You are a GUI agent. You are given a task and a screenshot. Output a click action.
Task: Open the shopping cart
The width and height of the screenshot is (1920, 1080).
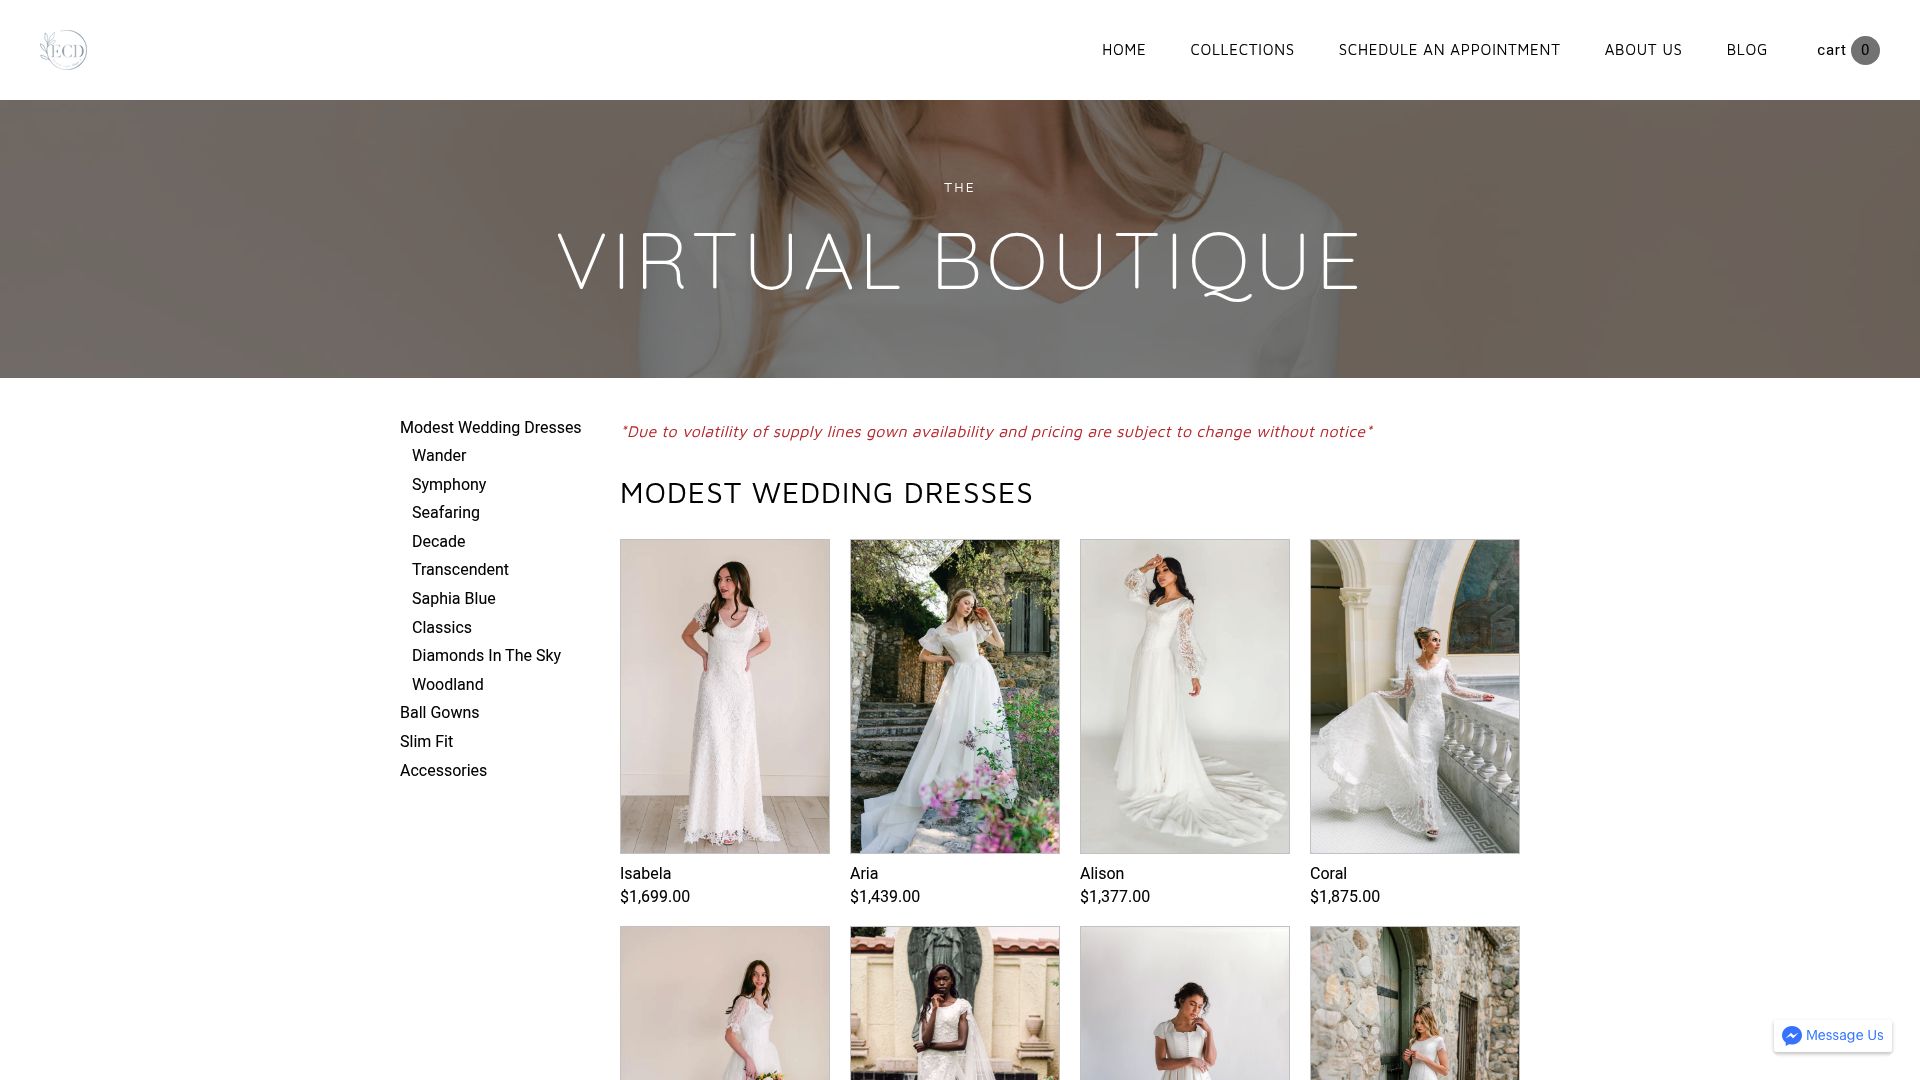click(1847, 50)
